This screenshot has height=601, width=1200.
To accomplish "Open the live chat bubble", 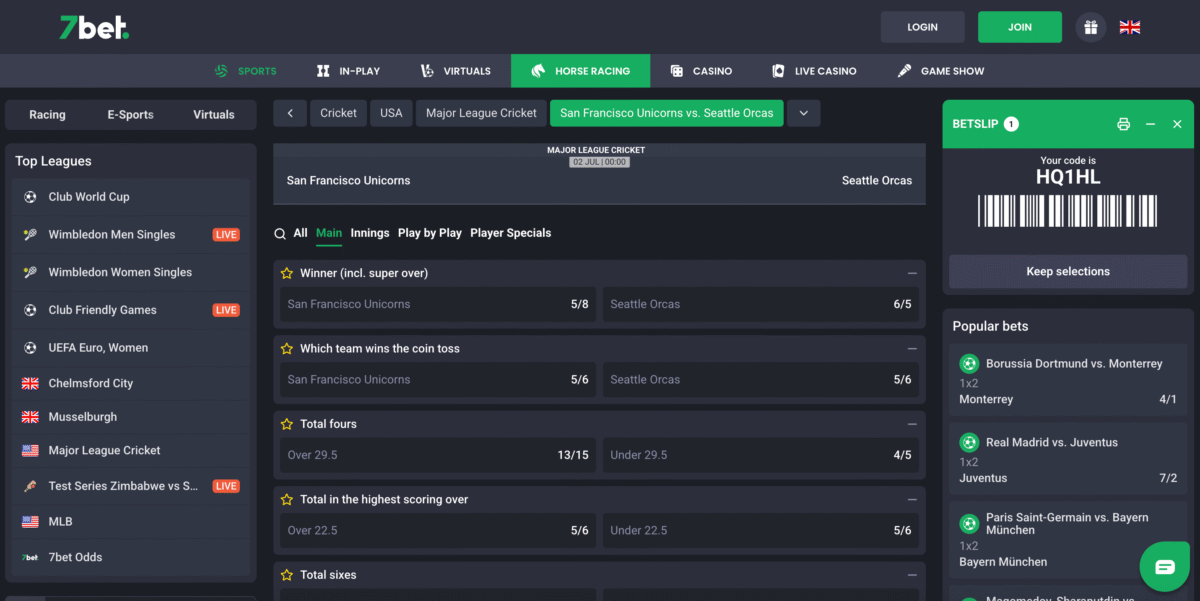I will 1165,567.
